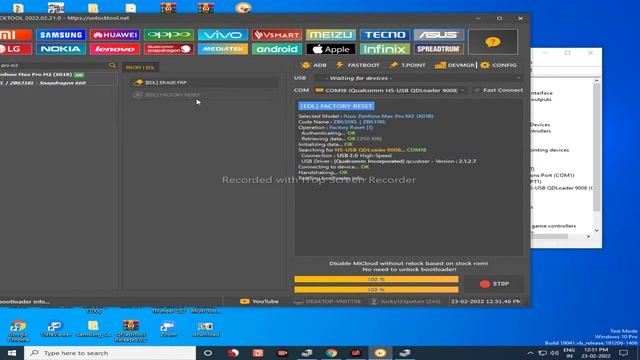Open the notification center icon
640x360 pixels.
point(623,353)
